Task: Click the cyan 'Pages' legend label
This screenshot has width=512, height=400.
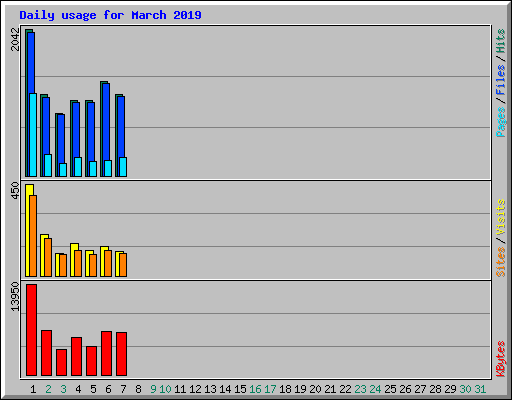Action: pyautogui.click(x=501, y=122)
